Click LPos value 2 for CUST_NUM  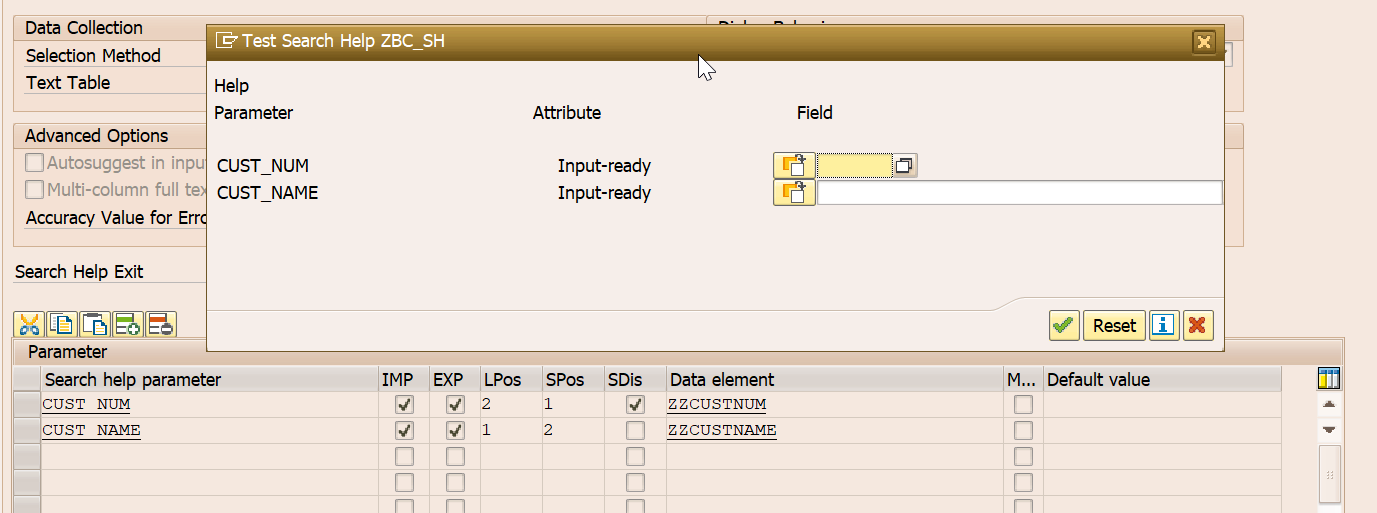[510, 405]
